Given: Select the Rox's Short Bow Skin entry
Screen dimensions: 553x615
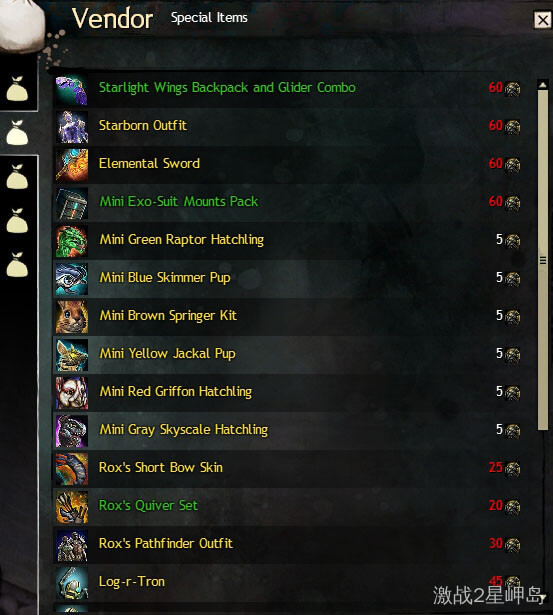Looking at the screenshot, I should tap(289, 469).
